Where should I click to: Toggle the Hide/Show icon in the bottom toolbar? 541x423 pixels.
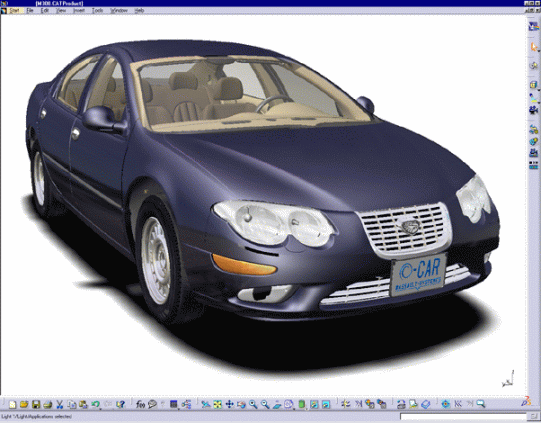pyautogui.click(x=314, y=404)
